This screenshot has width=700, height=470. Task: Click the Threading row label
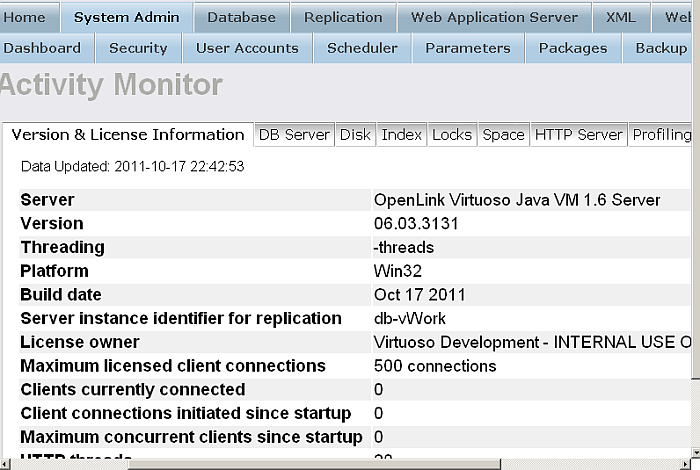[62, 247]
